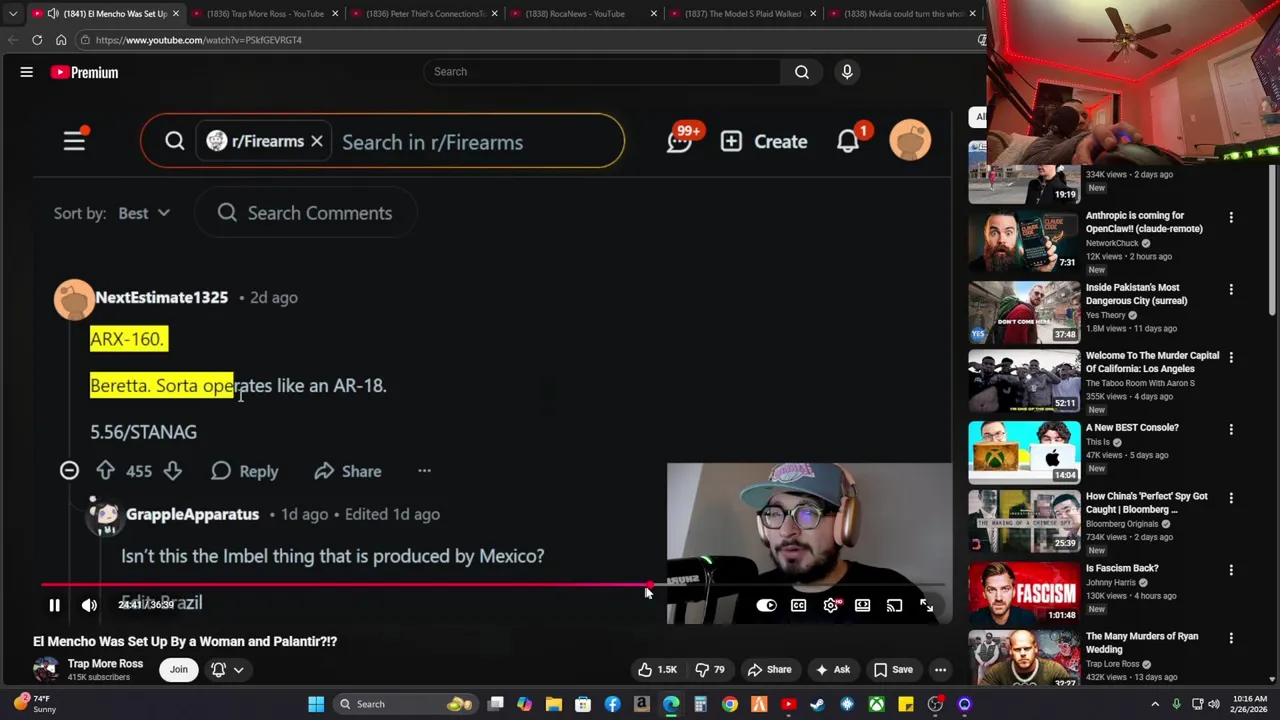This screenshot has width=1280, height=720.
Task: Open the player settings gear
Action: pyautogui.click(x=831, y=605)
